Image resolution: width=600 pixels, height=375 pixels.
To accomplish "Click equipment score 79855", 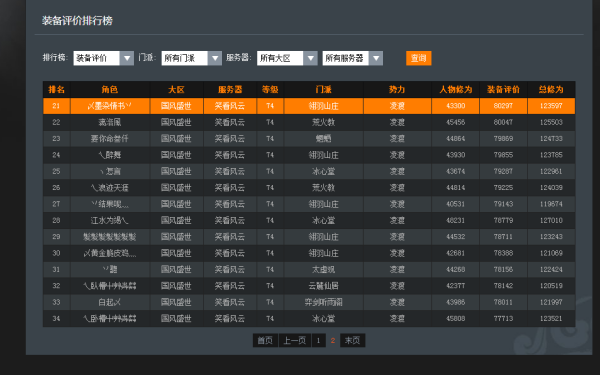I will 503,155.
